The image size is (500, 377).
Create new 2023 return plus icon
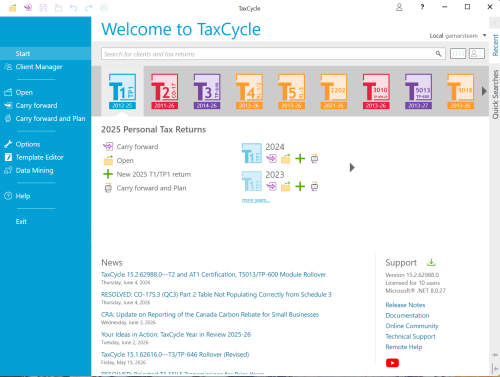[x=300, y=186]
